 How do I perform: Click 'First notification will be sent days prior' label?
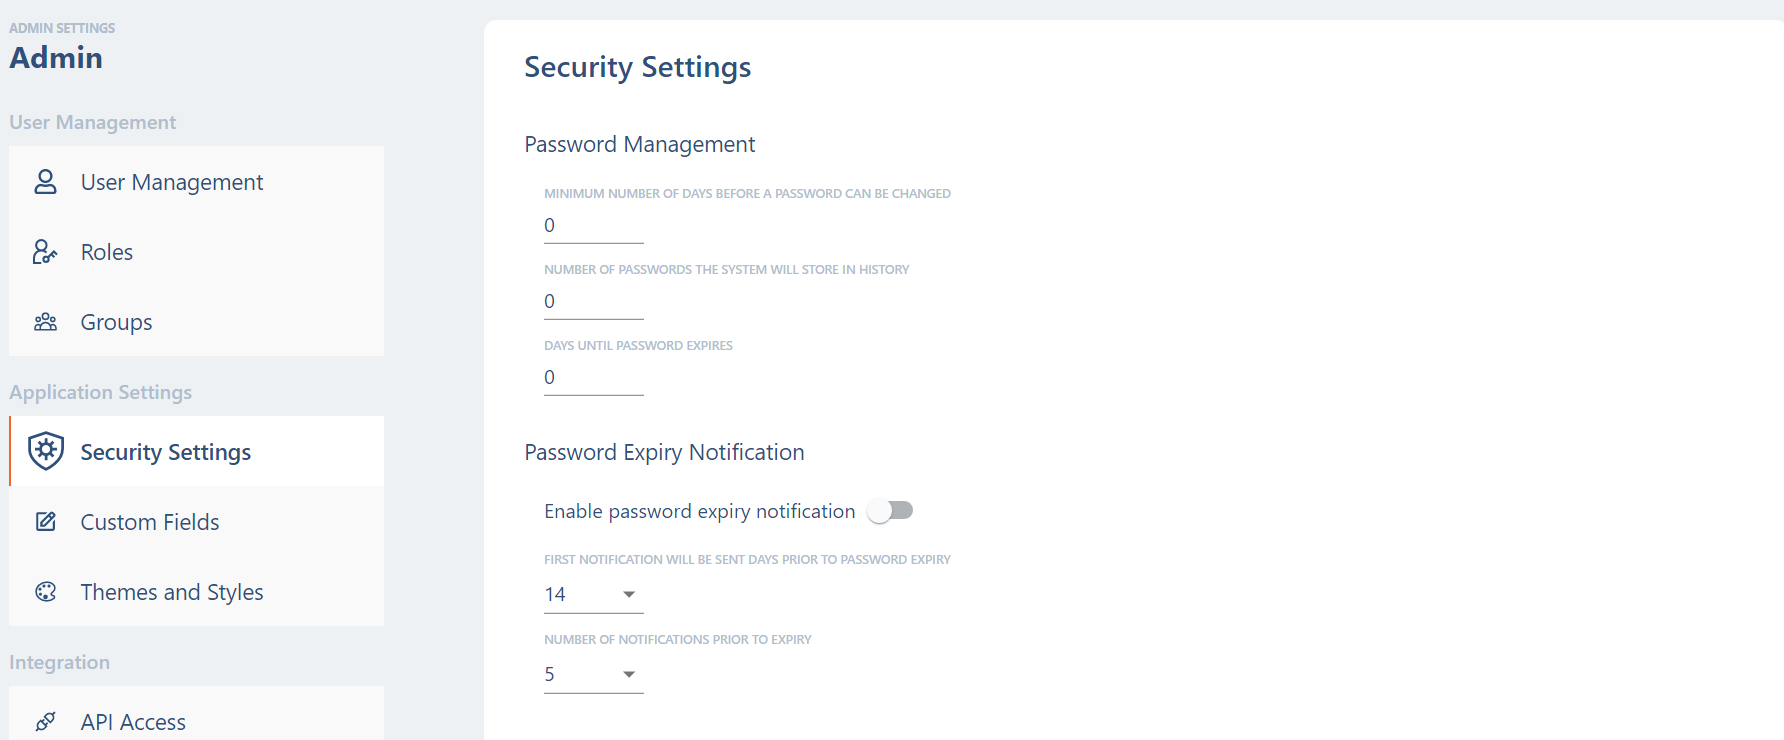pyautogui.click(x=747, y=560)
